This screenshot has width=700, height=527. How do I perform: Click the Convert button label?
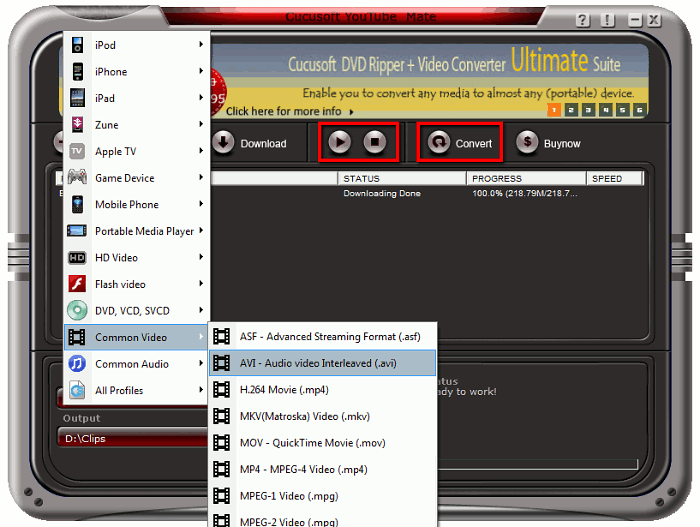474,143
